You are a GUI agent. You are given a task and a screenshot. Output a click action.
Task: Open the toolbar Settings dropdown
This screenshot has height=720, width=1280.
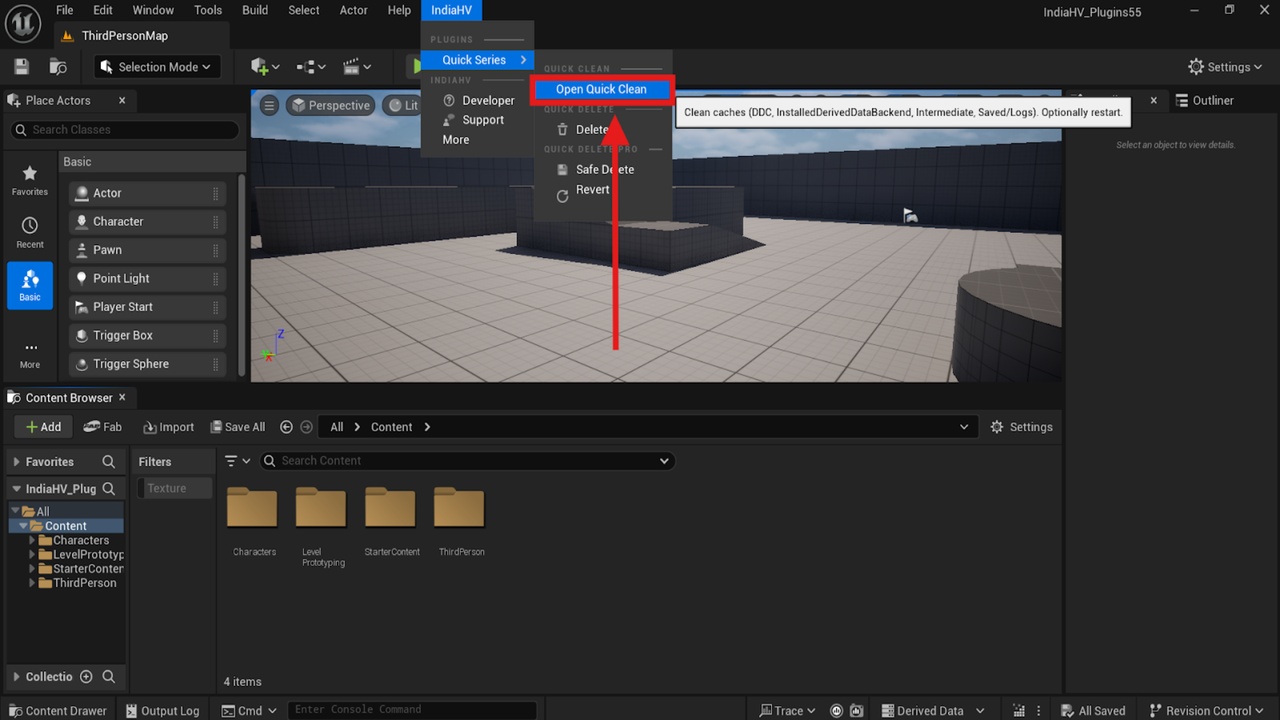pos(1226,67)
